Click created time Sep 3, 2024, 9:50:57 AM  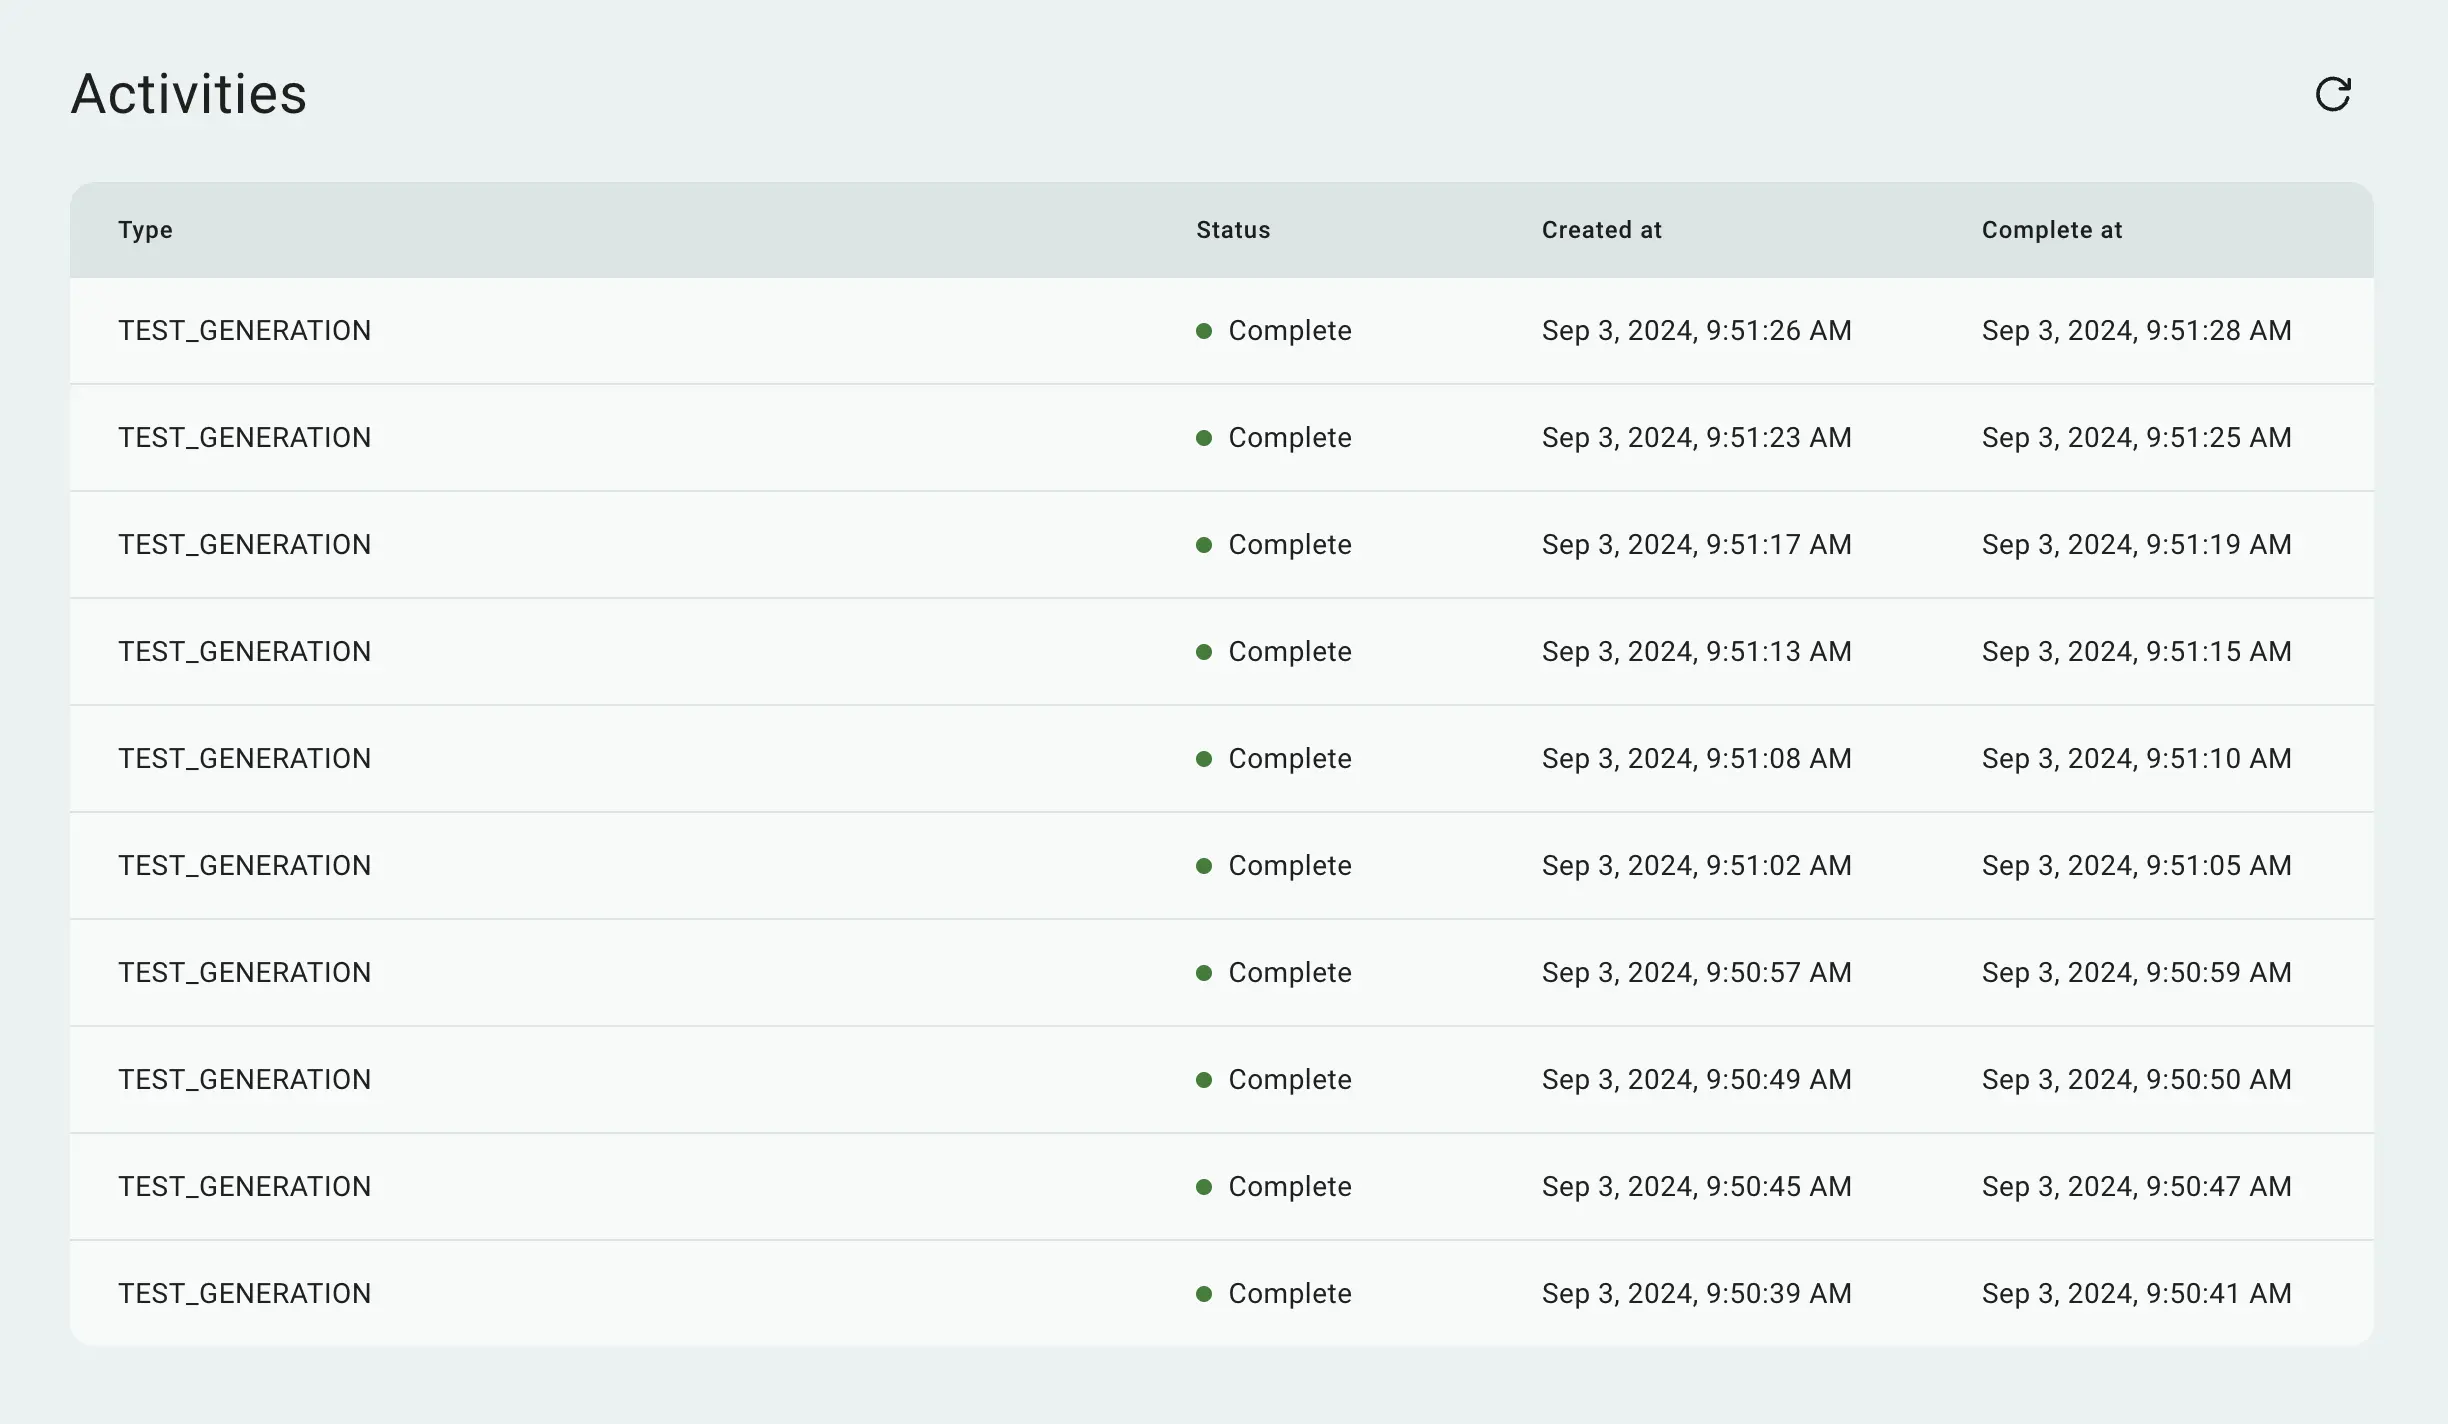(1697, 973)
